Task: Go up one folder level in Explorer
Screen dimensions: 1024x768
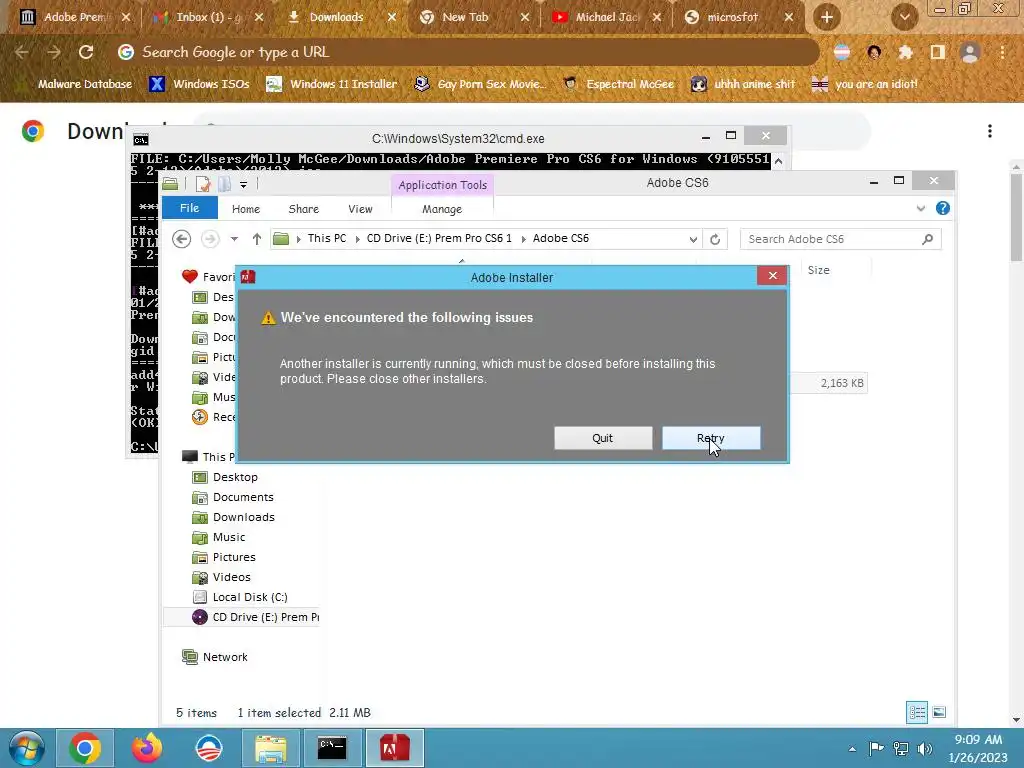Action: [x=257, y=239]
